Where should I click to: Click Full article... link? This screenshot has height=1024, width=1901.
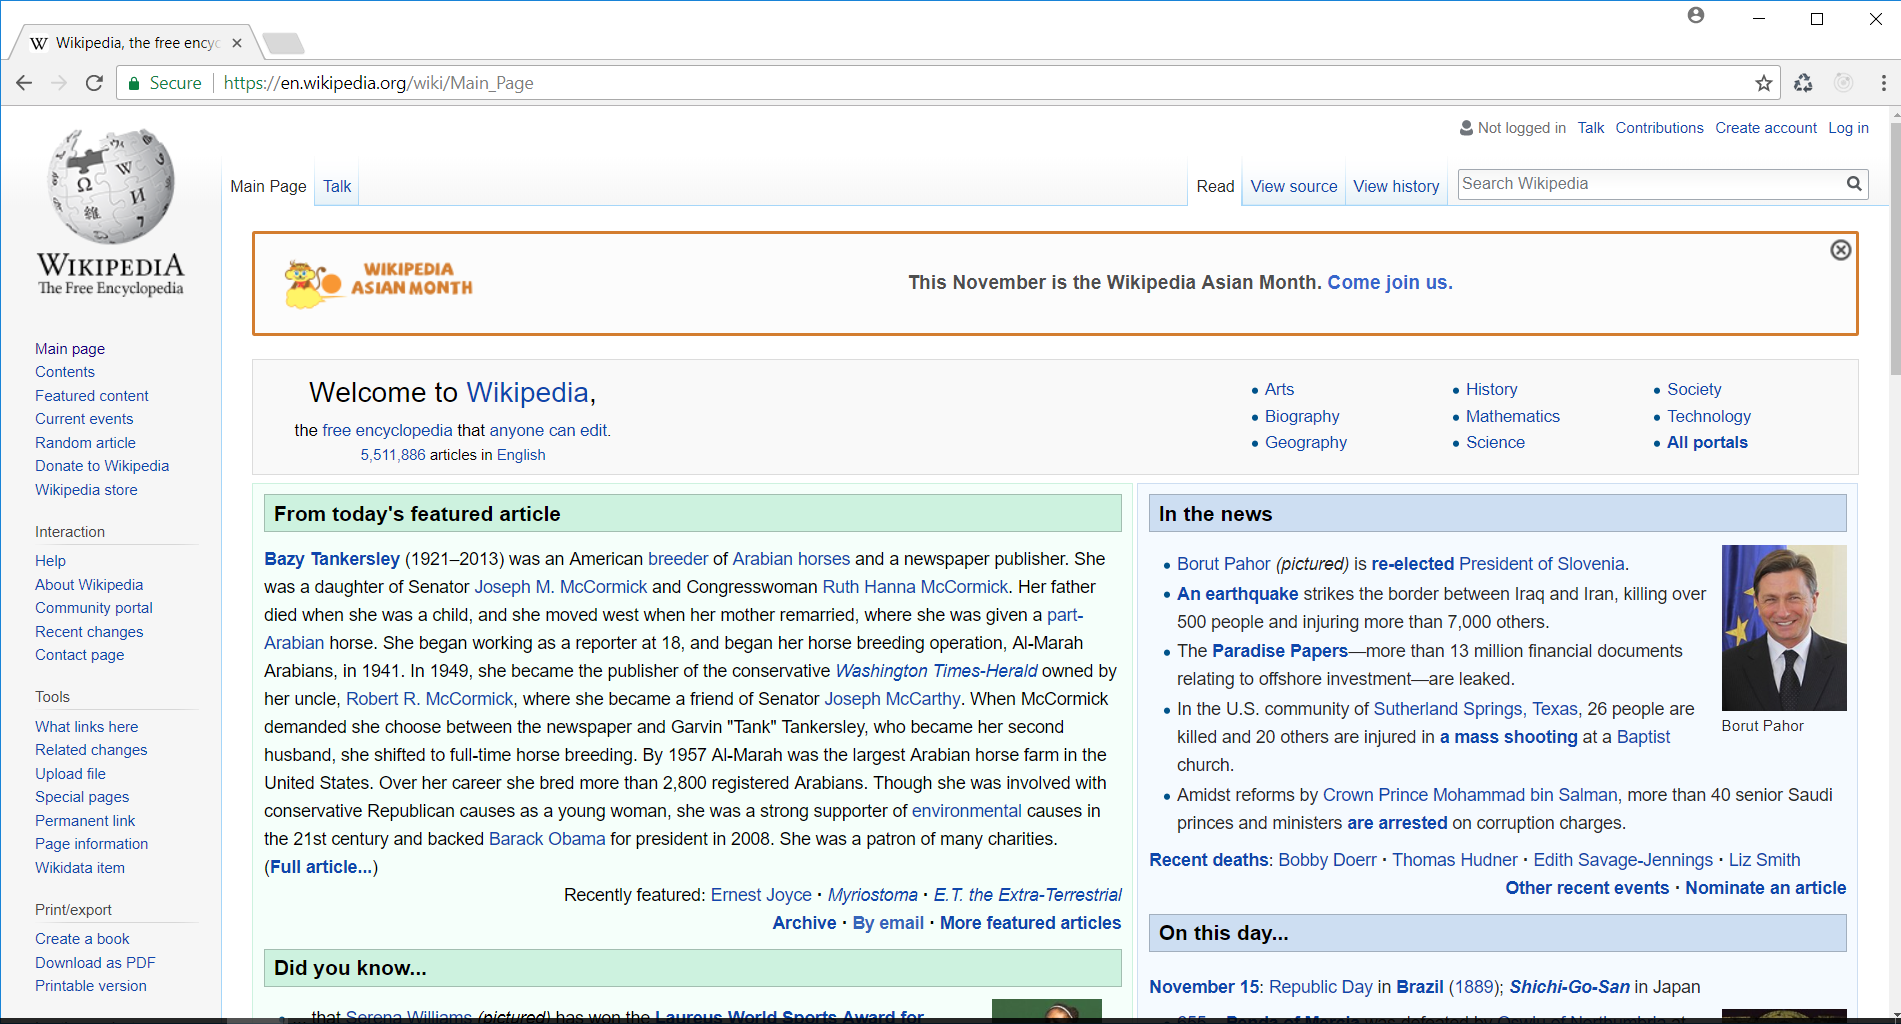pos(321,867)
